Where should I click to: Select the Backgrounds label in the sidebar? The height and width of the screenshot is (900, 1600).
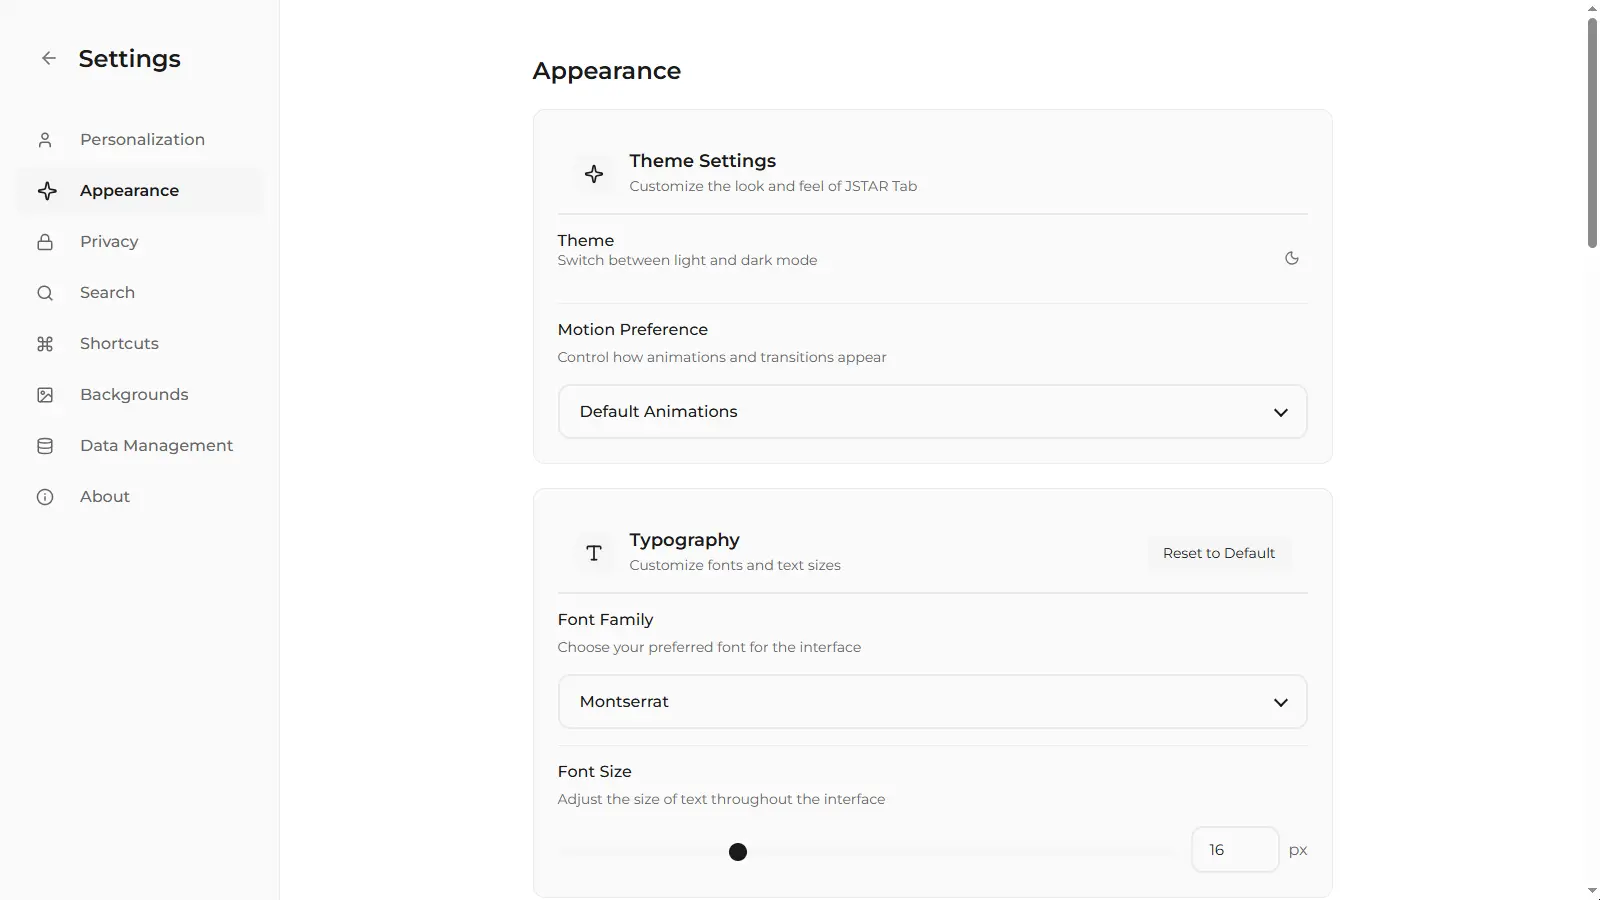[x=134, y=395]
